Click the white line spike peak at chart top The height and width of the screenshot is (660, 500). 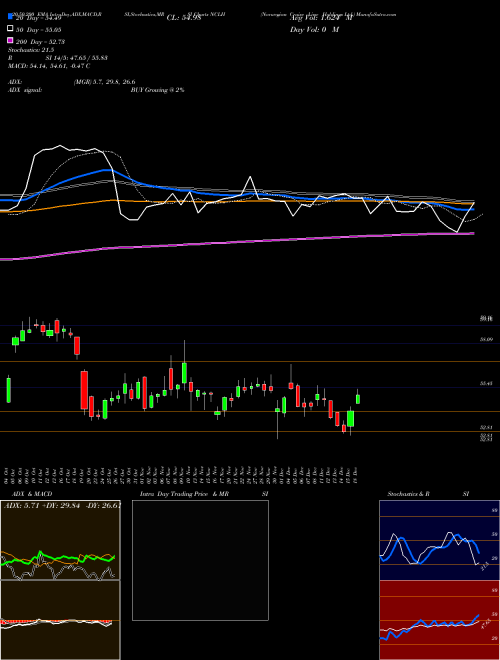pos(60,146)
